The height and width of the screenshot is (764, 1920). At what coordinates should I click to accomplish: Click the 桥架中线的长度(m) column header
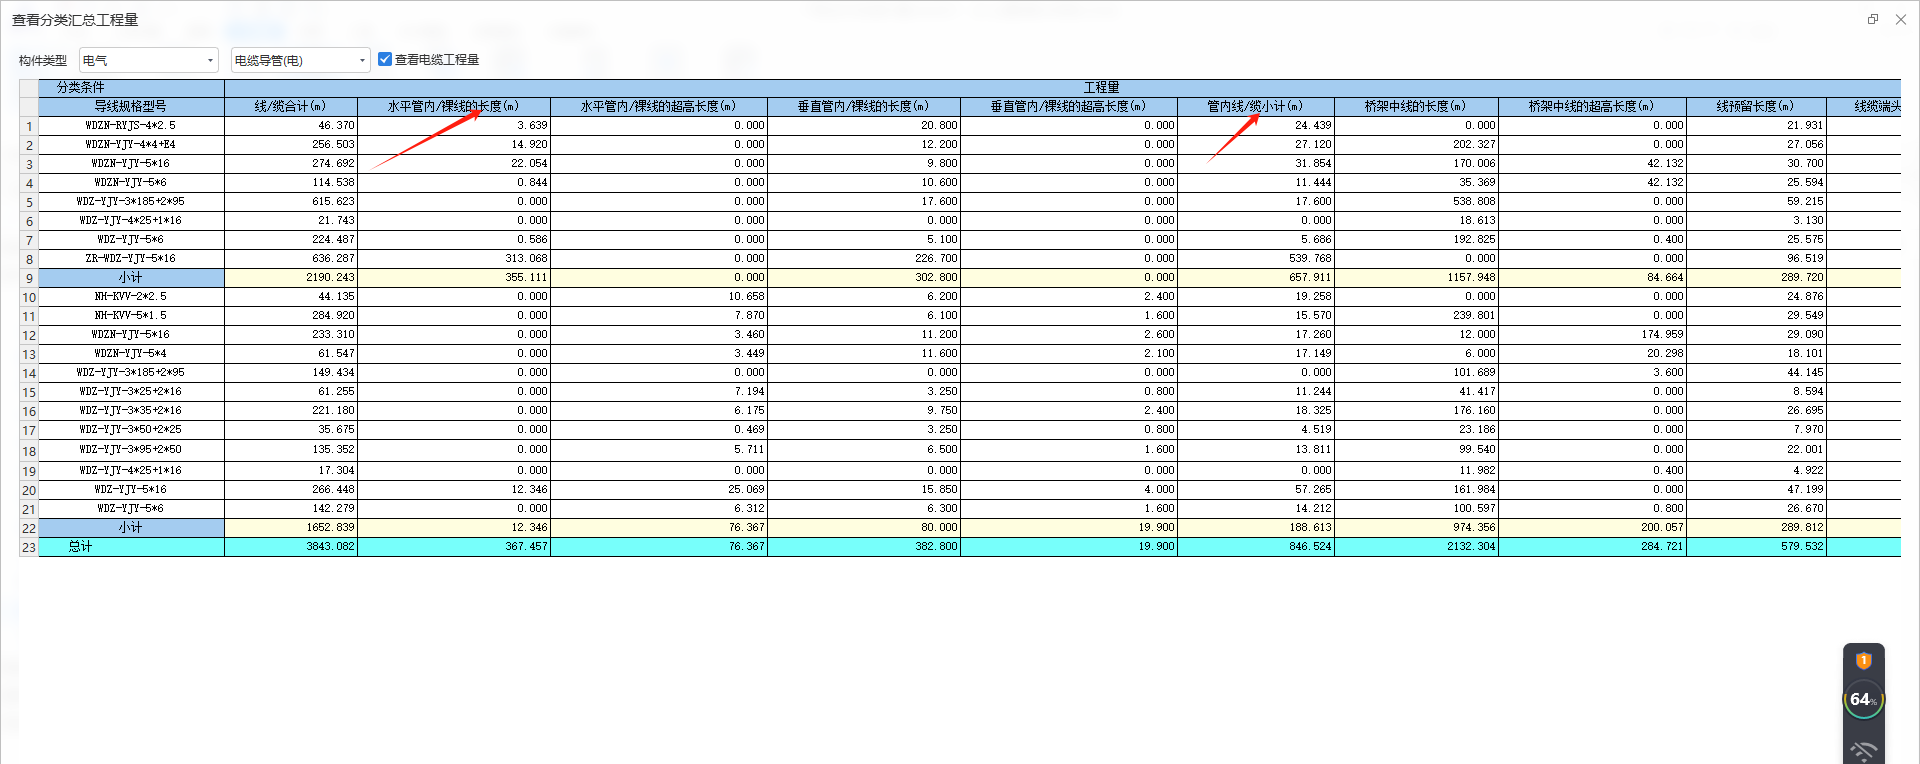tap(1416, 106)
